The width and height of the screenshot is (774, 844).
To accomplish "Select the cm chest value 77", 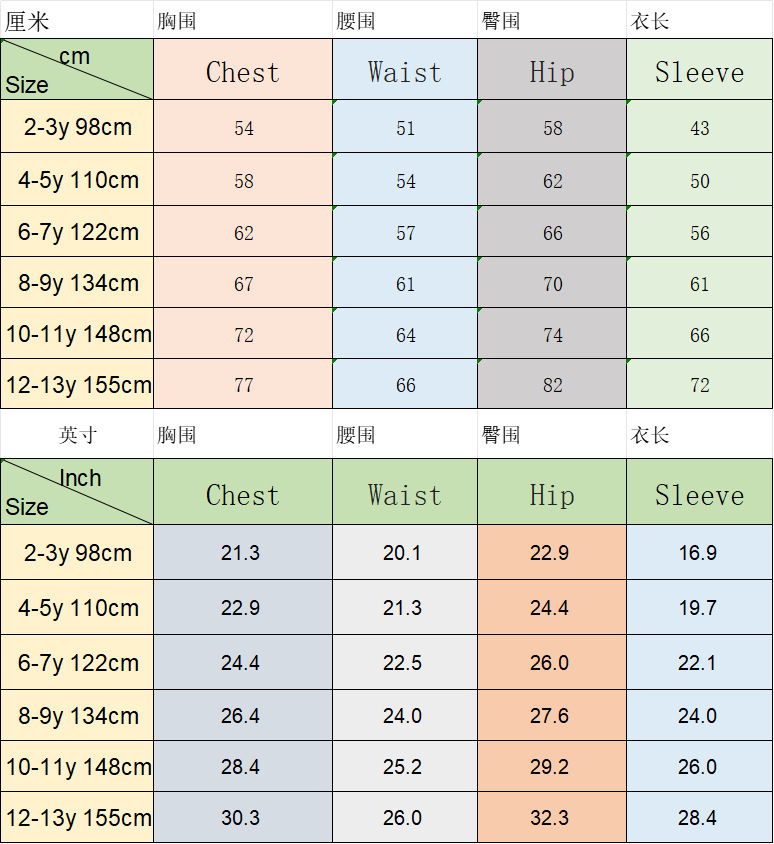I will [244, 386].
